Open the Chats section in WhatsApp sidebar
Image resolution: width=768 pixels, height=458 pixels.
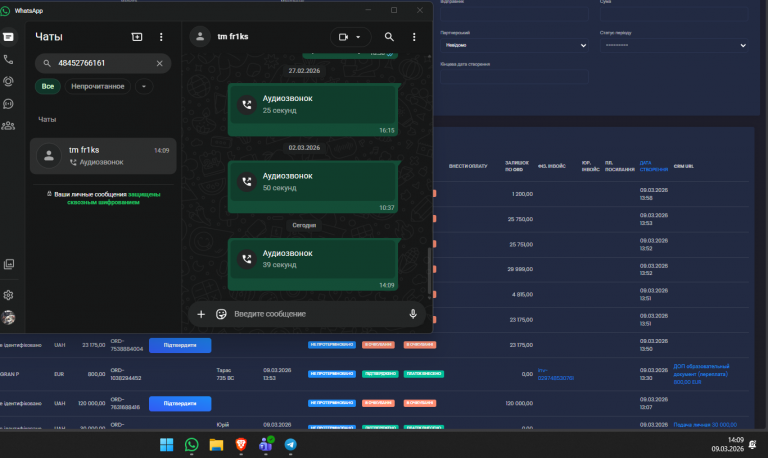point(8,37)
